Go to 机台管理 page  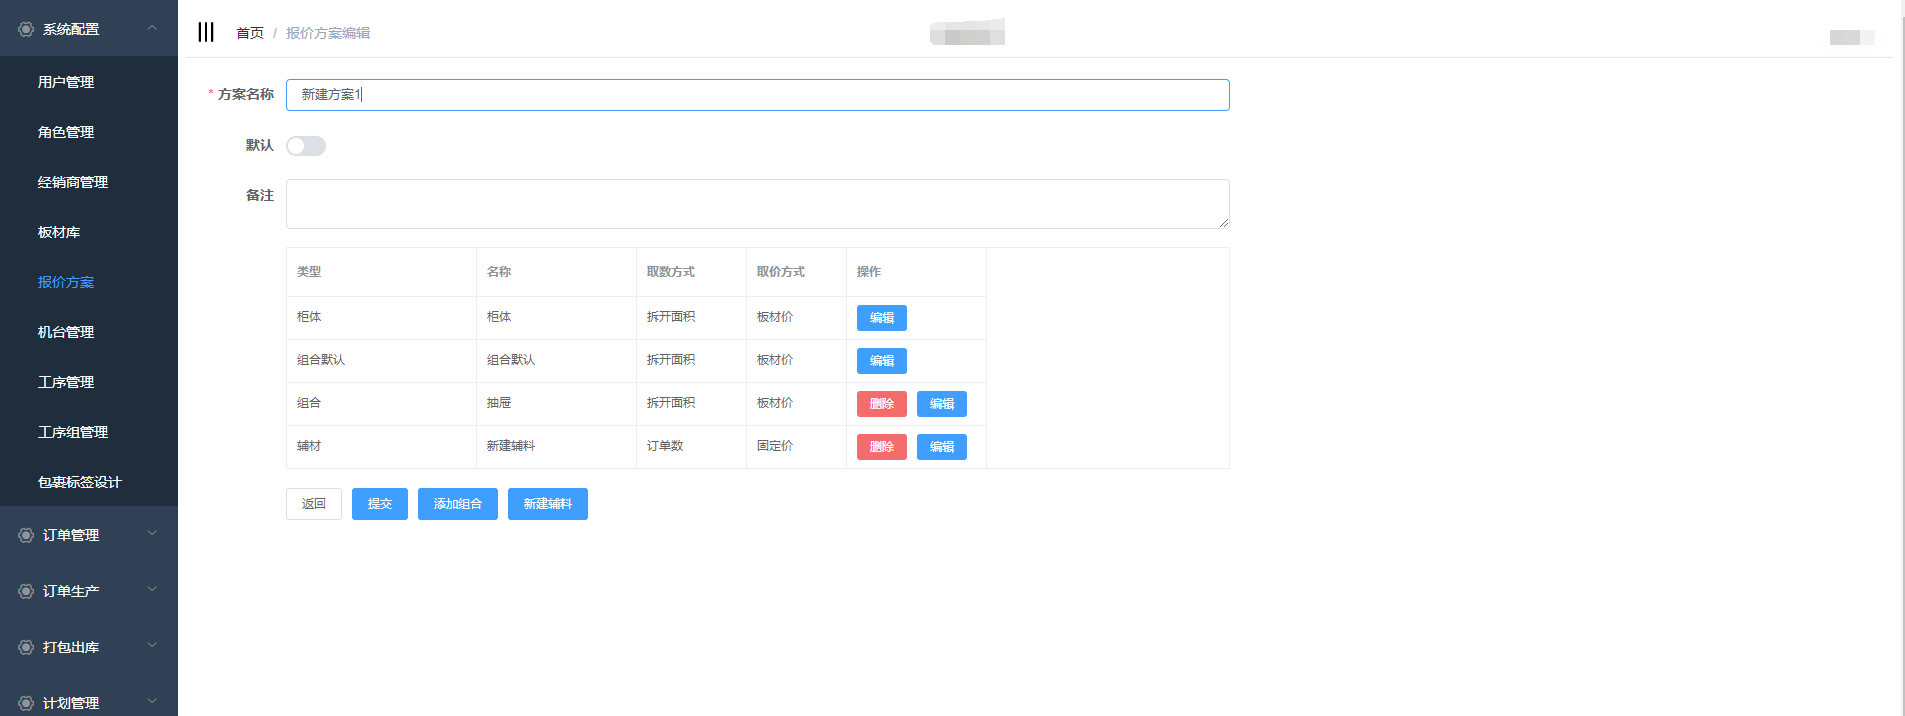pyautogui.click(x=66, y=332)
